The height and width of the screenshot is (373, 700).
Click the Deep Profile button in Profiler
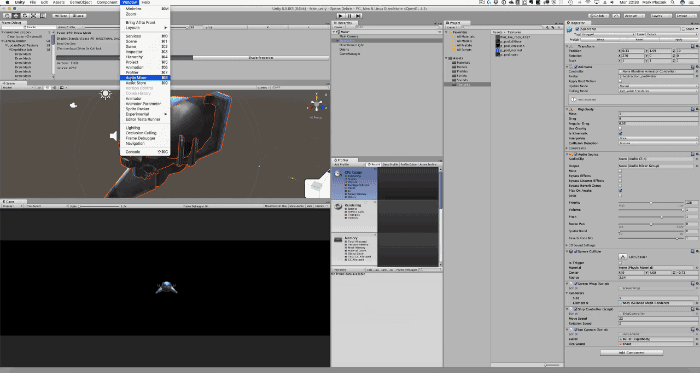click(x=390, y=164)
